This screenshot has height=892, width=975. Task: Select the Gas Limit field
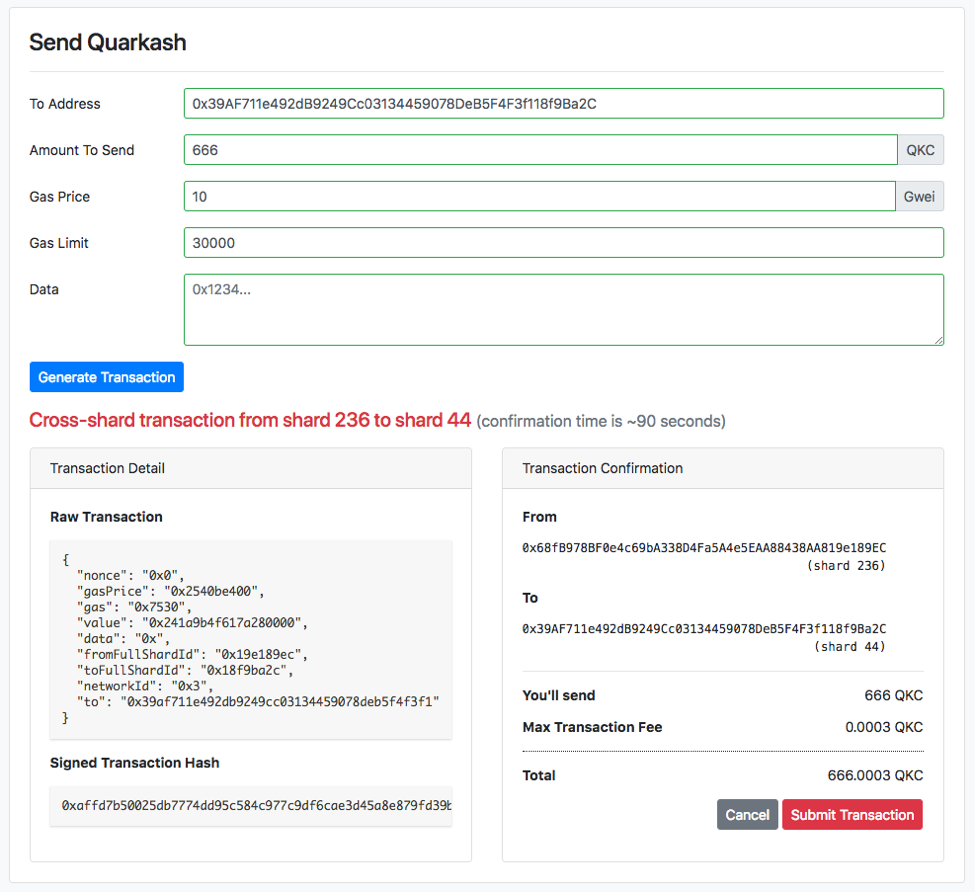click(x=563, y=243)
